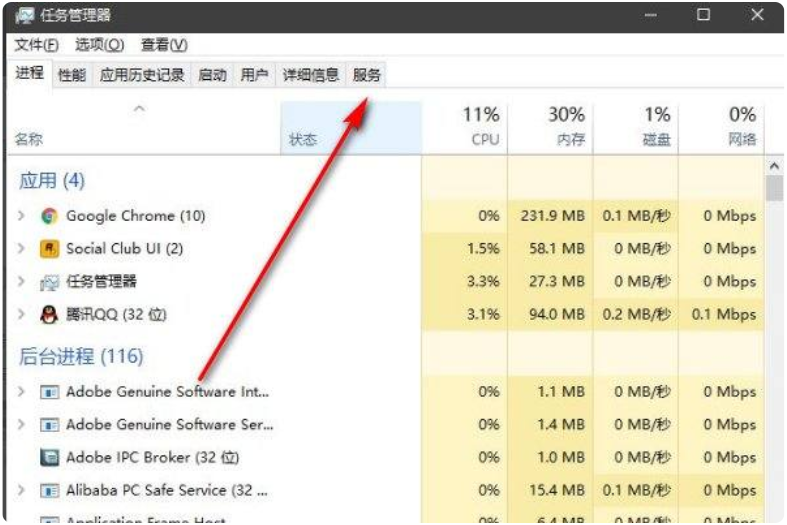This screenshot has width=787, height=525.
Task: Select the 后台进程 (116) group heading
Action: (81, 356)
